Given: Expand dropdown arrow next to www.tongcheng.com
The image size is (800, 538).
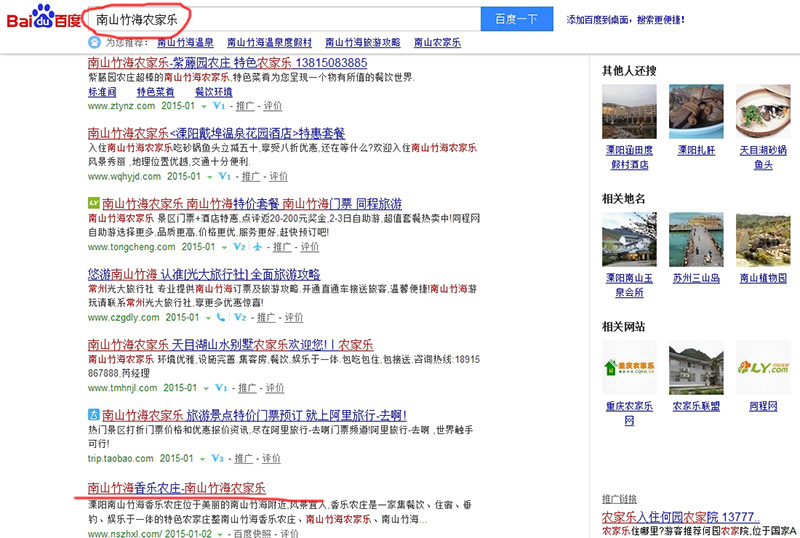Looking at the screenshot, I should click(223, 248).
